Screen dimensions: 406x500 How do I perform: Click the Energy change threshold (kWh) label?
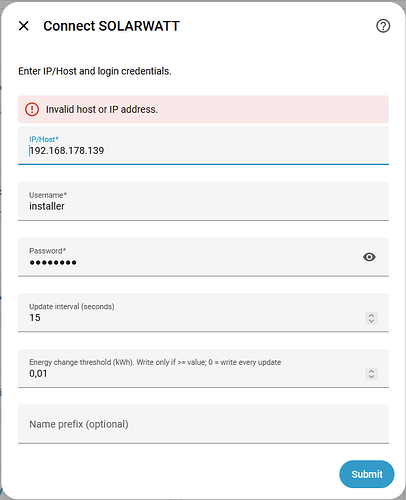(155, 362)
